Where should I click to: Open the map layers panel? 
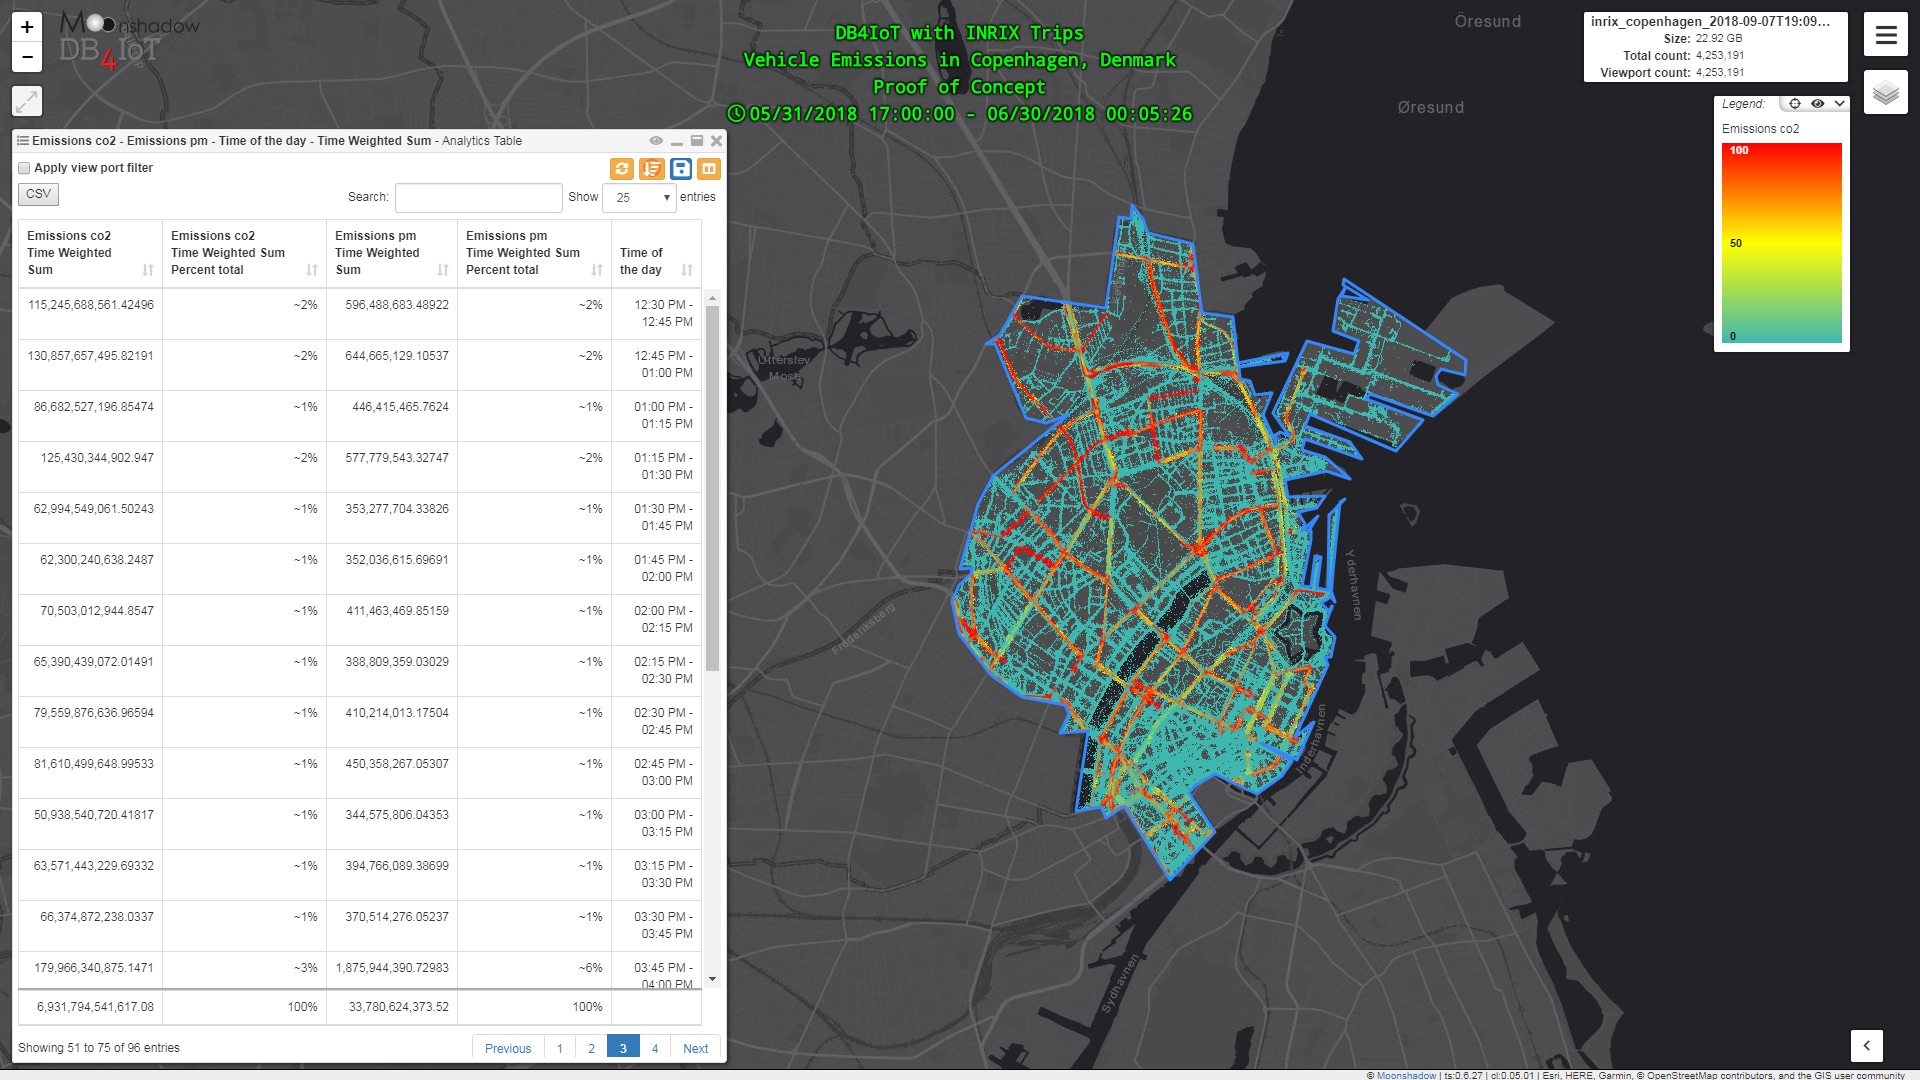click(1886, 93)
